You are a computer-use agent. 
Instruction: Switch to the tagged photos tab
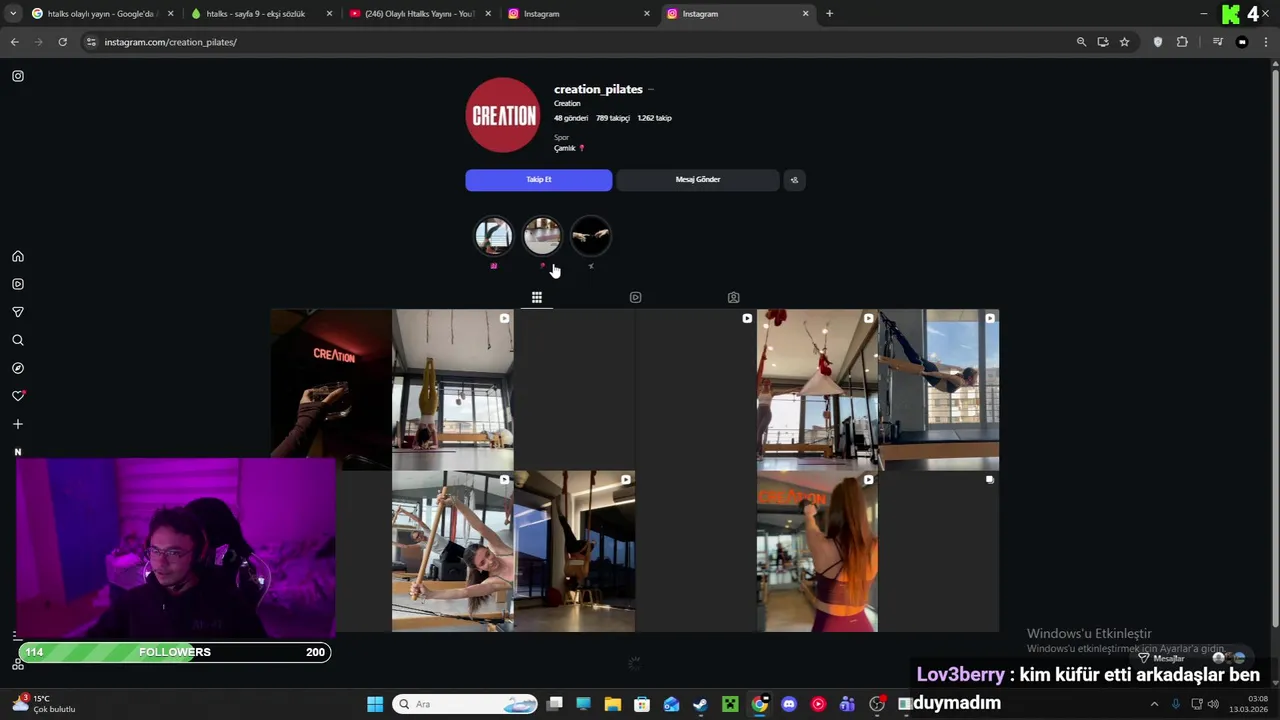point(733,297)
